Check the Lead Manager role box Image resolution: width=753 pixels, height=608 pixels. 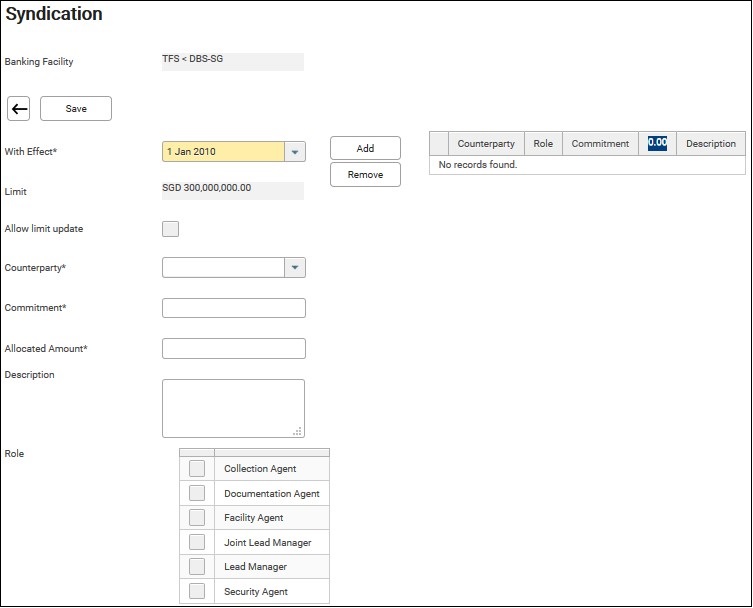(197, 567)
